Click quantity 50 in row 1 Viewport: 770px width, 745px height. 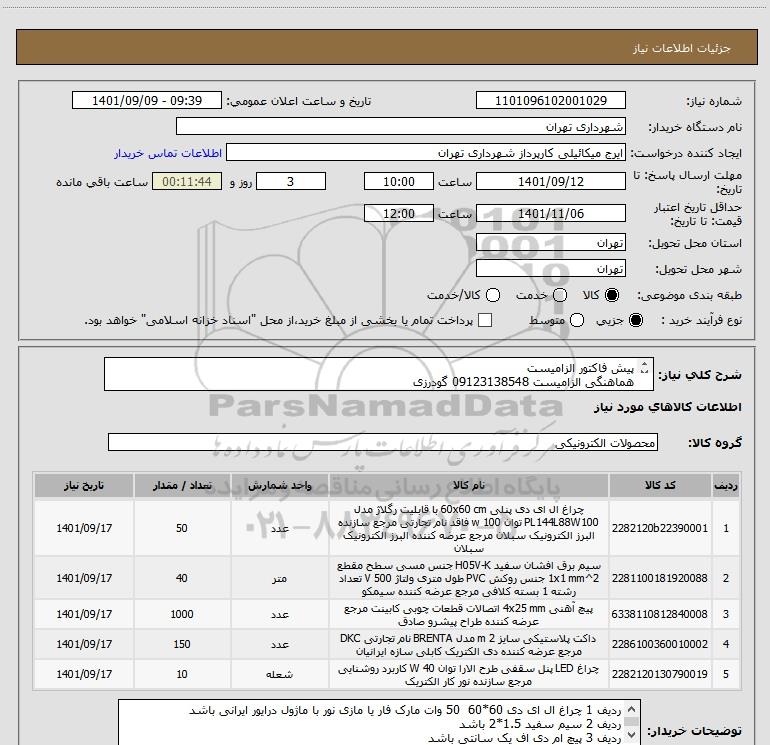182,528
